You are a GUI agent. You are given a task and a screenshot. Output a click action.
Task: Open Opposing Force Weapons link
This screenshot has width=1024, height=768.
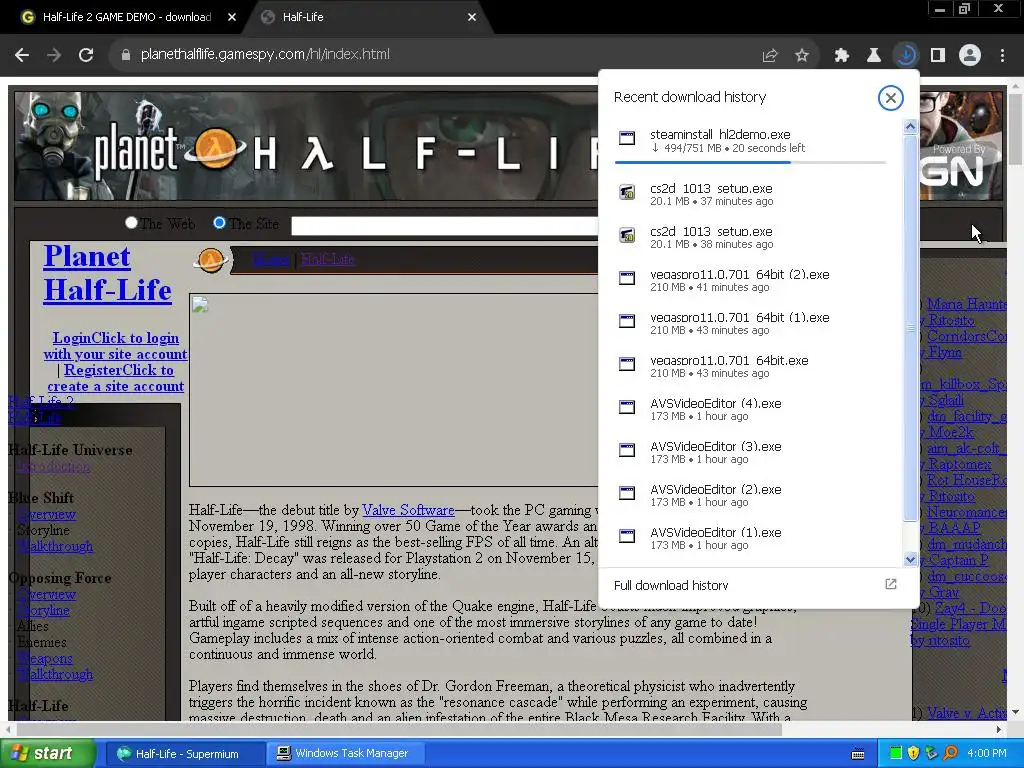(44, 658)
